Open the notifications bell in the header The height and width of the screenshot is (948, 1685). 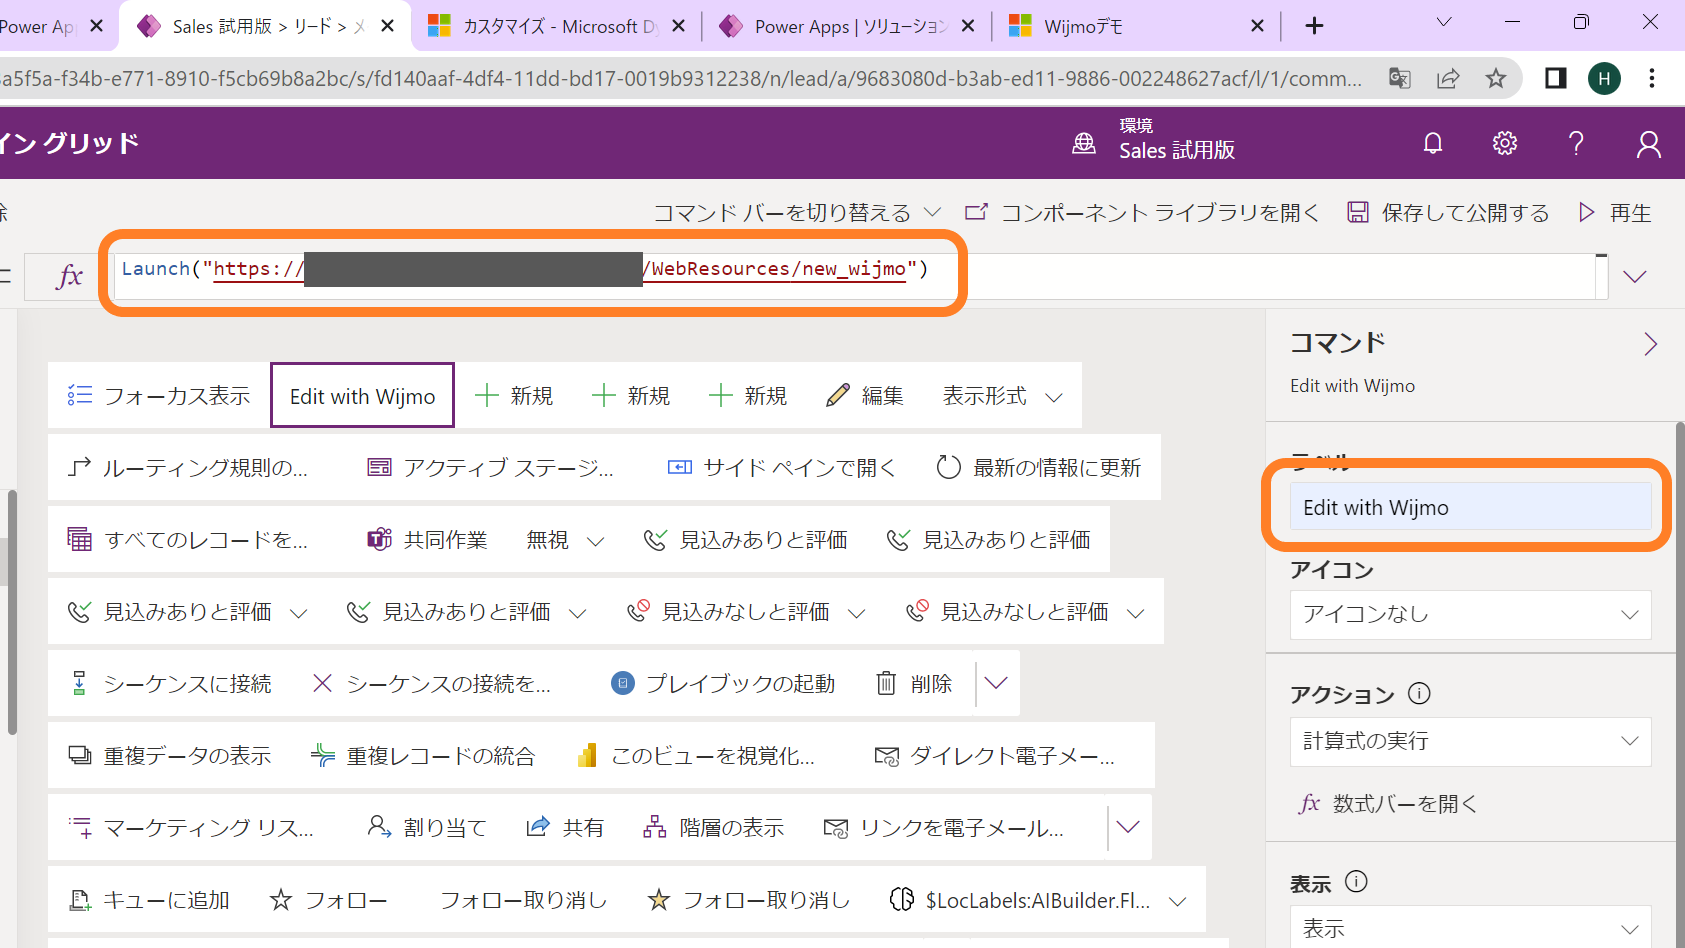tap(1433, 144)
